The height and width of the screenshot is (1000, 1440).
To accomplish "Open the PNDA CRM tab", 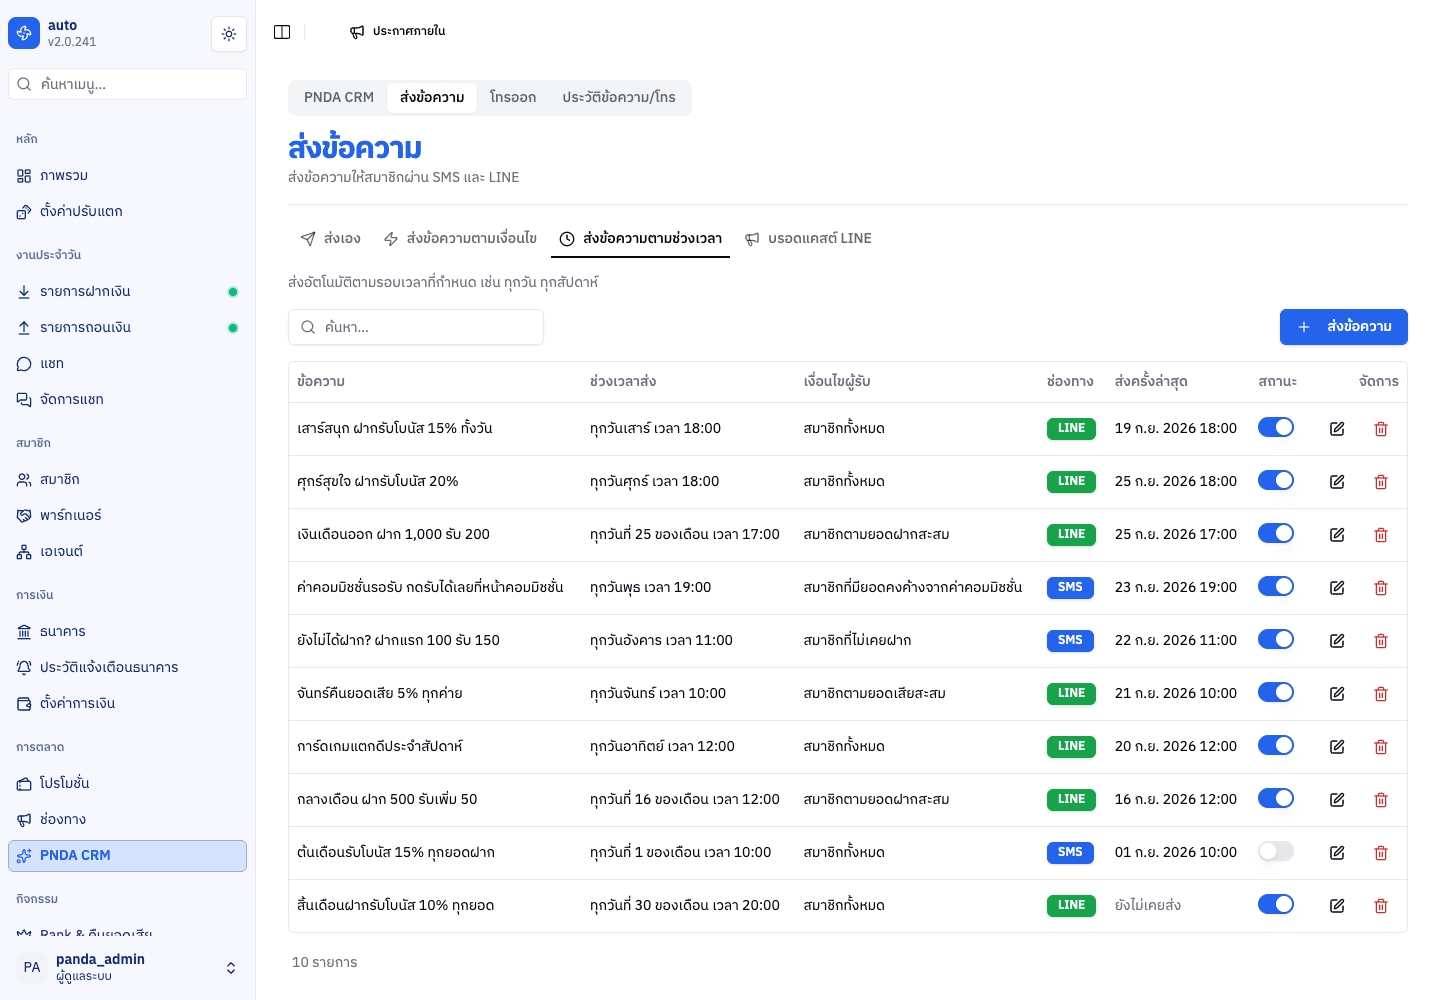I will click(x=339, y=98).
